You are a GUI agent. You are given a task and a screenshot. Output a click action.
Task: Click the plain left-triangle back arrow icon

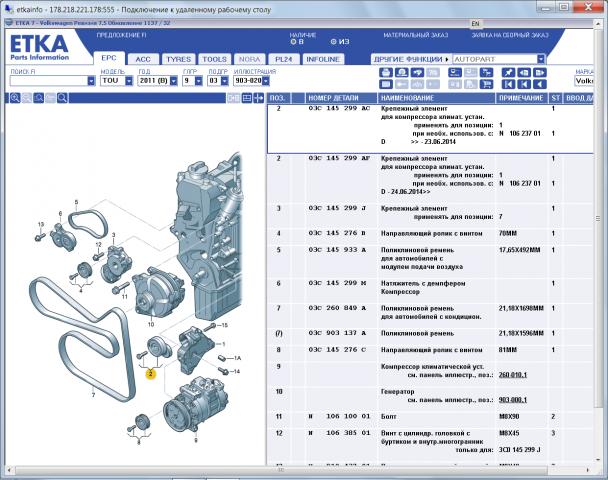tap(540, 84)
